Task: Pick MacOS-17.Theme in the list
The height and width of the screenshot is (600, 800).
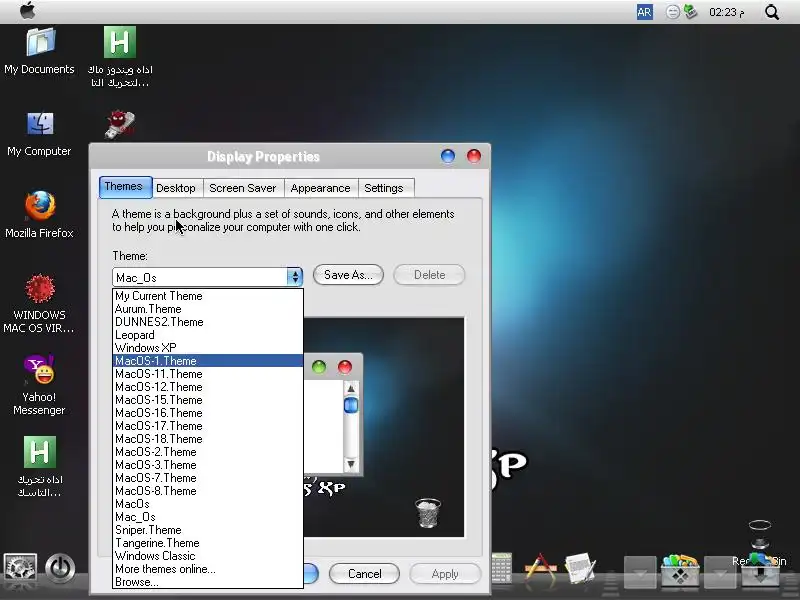Action: coord(208,426)
